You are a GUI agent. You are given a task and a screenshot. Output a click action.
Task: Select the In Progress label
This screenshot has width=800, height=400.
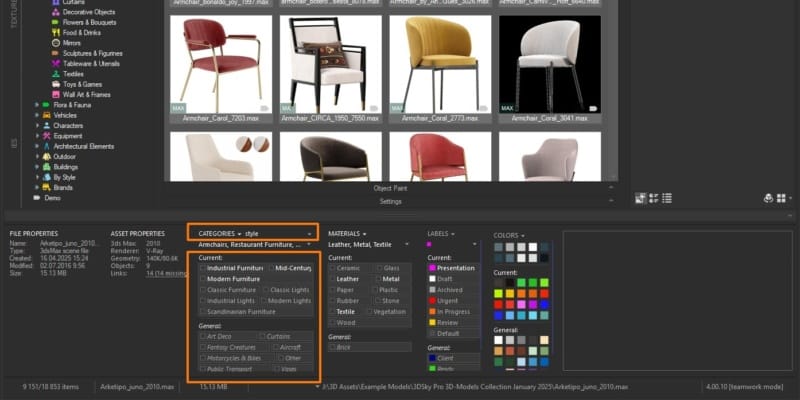(x=454, y=312)
